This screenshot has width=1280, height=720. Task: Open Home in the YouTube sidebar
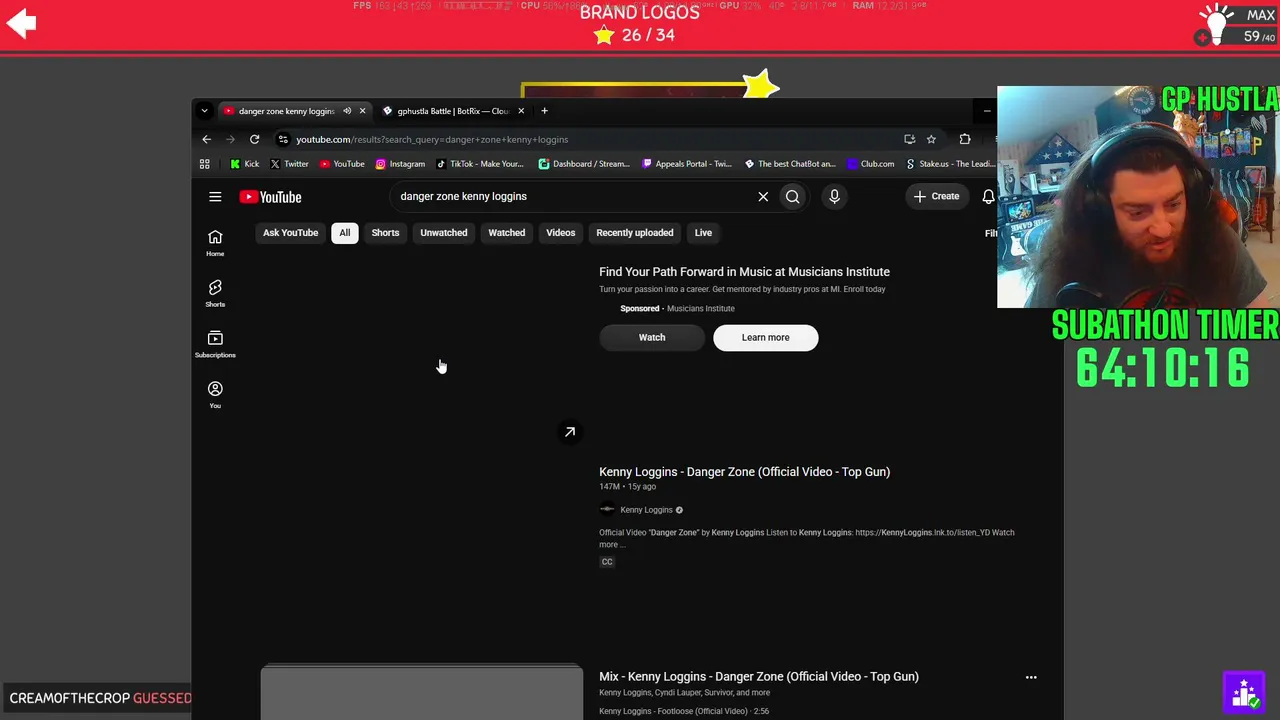(x=215, y=243)
